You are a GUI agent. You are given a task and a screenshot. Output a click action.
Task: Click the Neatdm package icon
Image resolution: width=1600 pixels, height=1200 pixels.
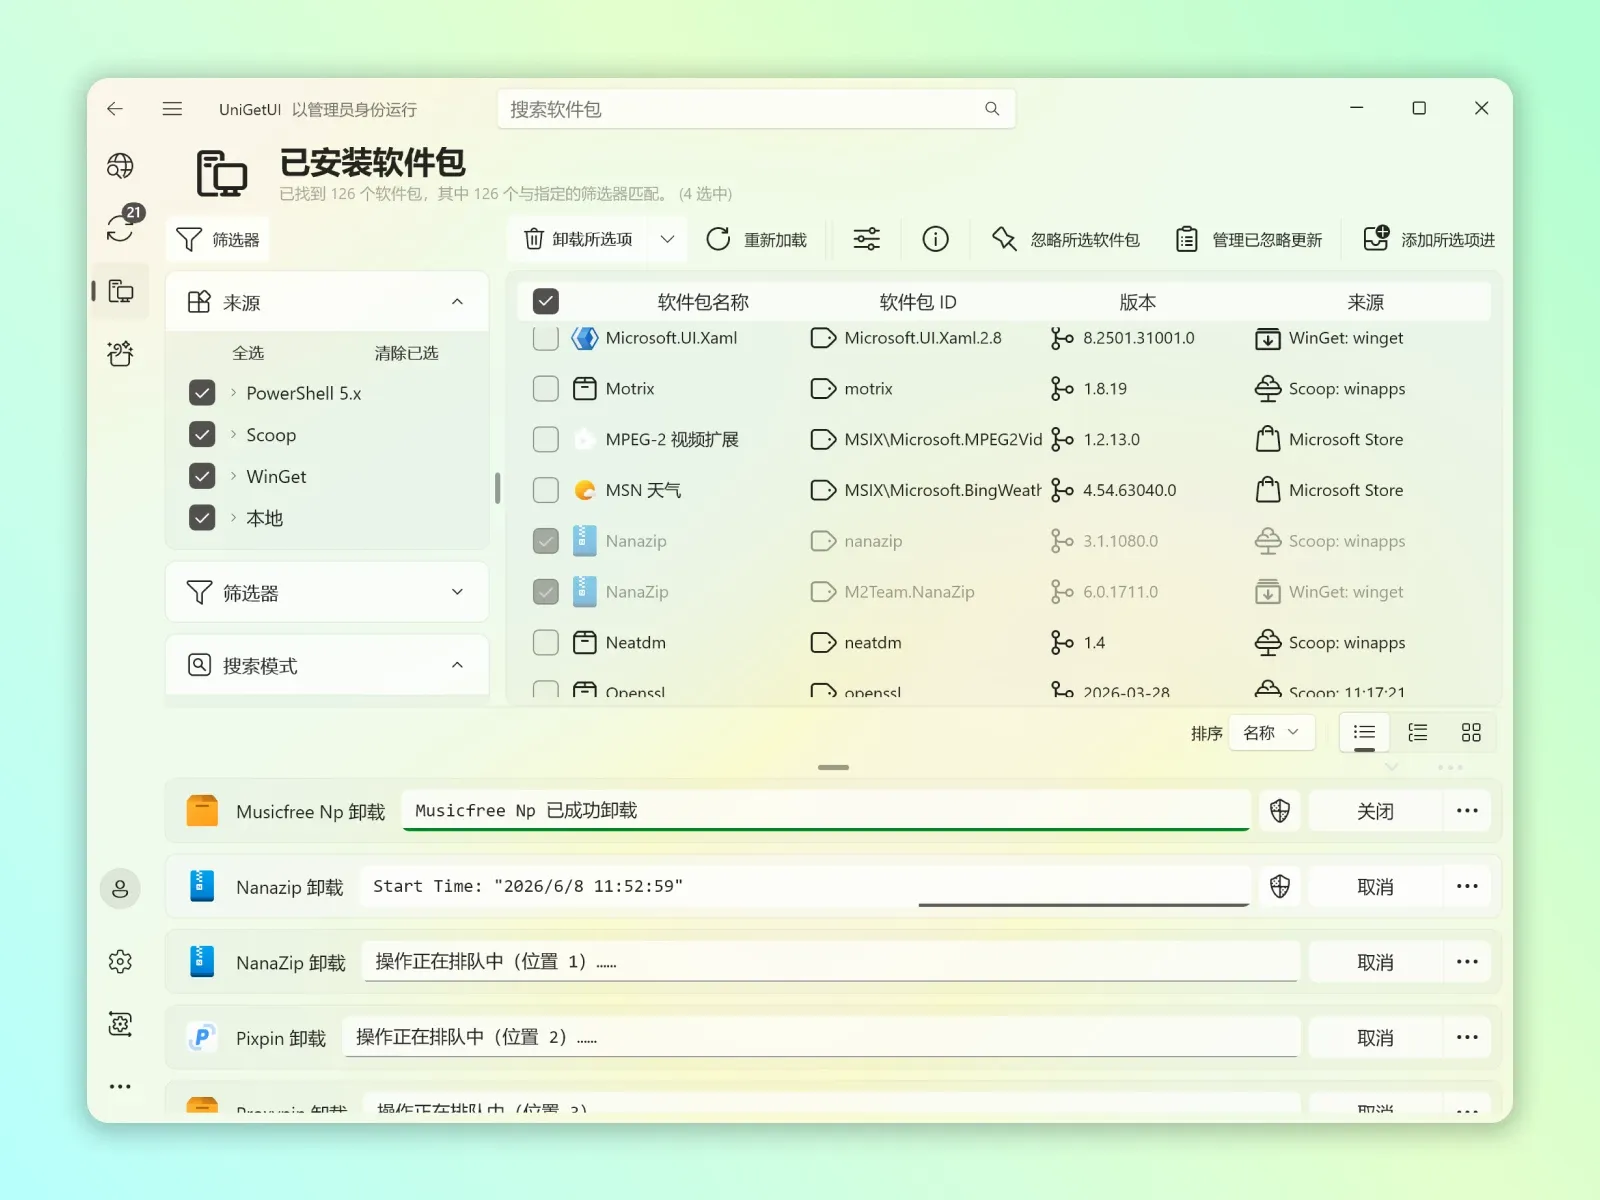(584, 643)
